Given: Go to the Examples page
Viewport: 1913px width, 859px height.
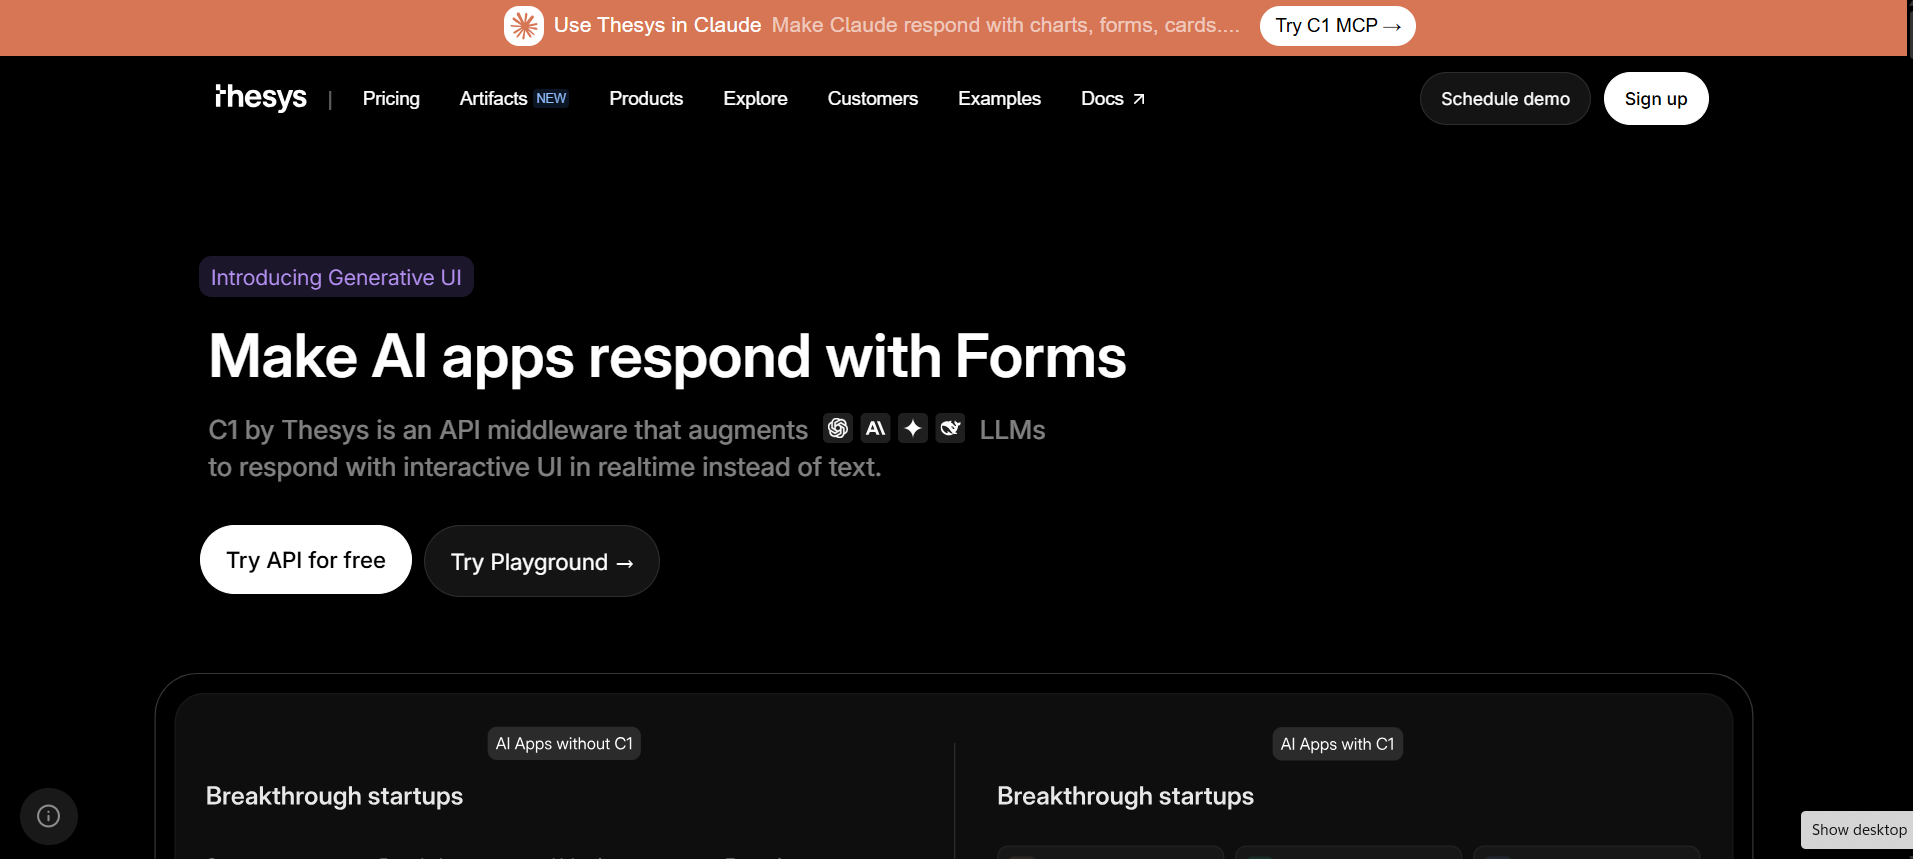Looking at the screenshot, I should click(999, 98).
